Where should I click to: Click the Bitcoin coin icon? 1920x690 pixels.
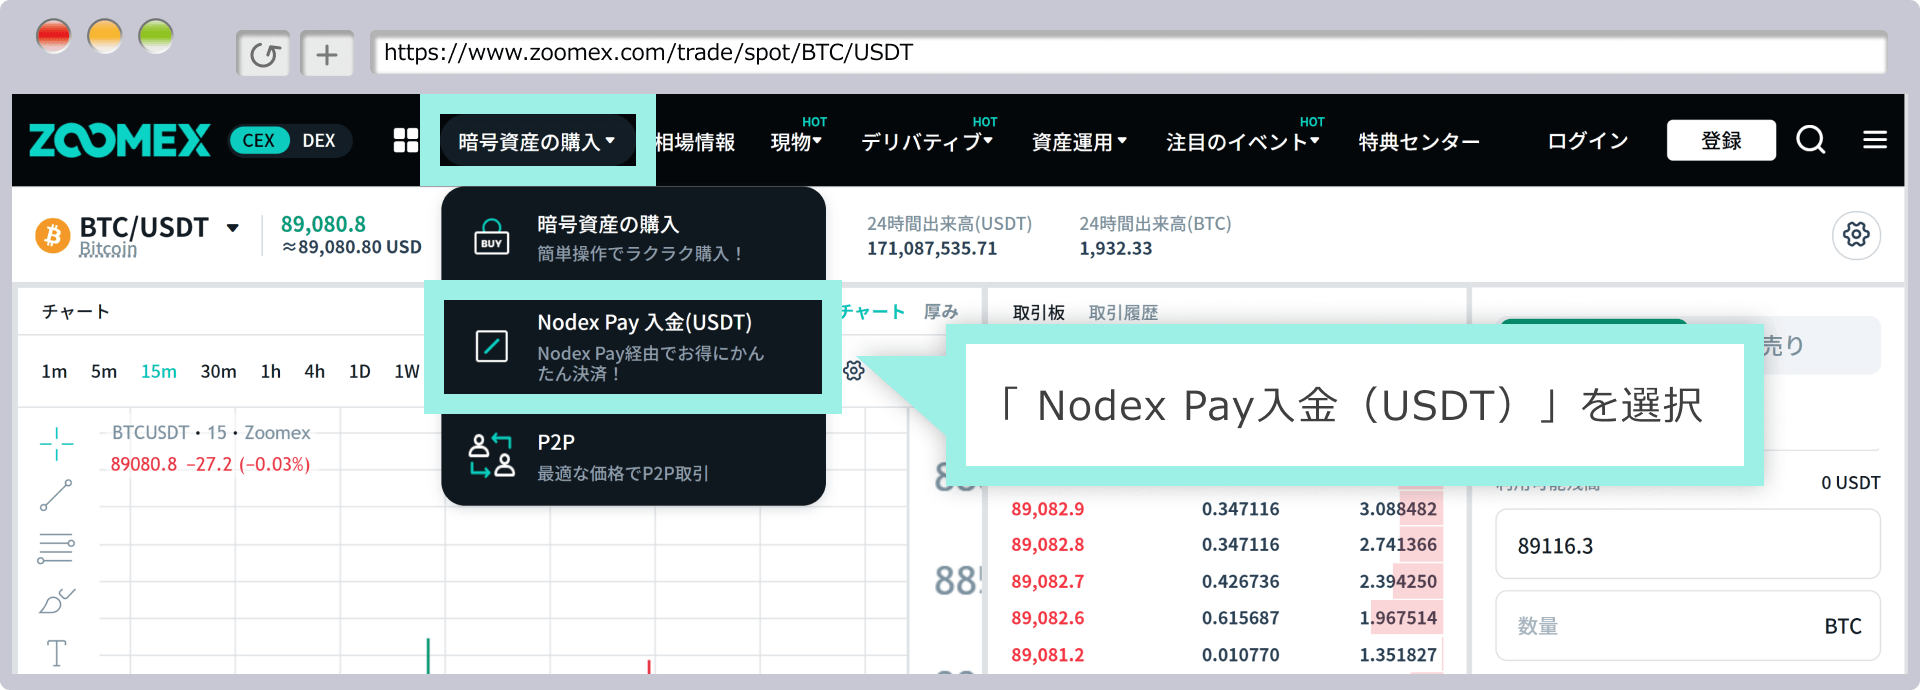53,236
